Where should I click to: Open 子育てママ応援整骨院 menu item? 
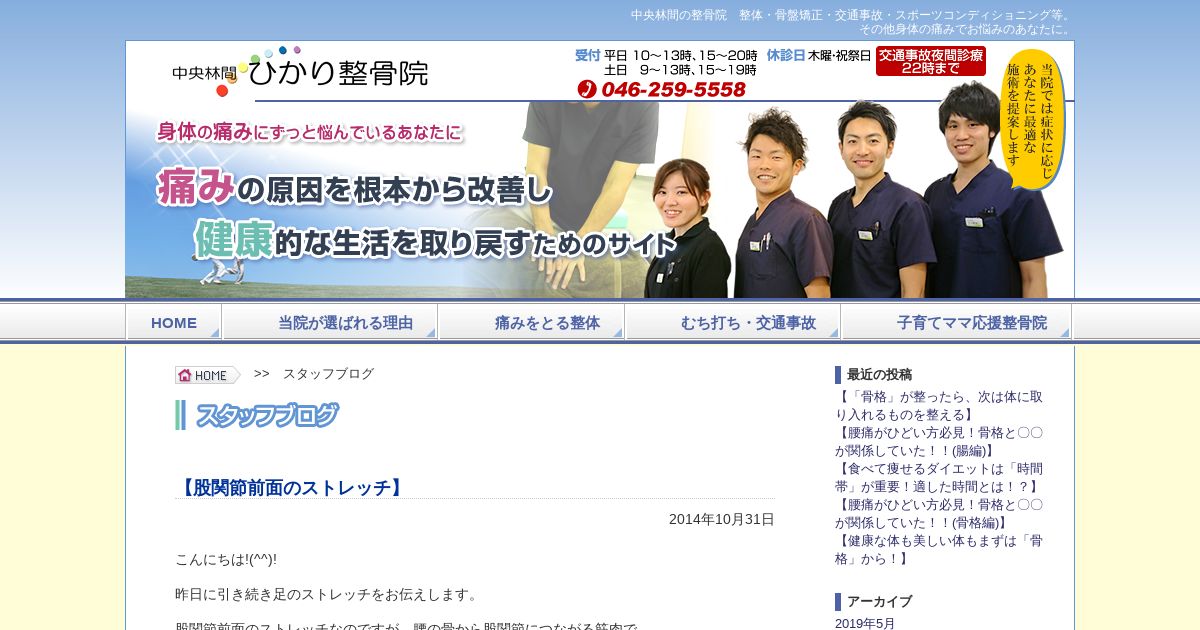(x=957, y=322)
